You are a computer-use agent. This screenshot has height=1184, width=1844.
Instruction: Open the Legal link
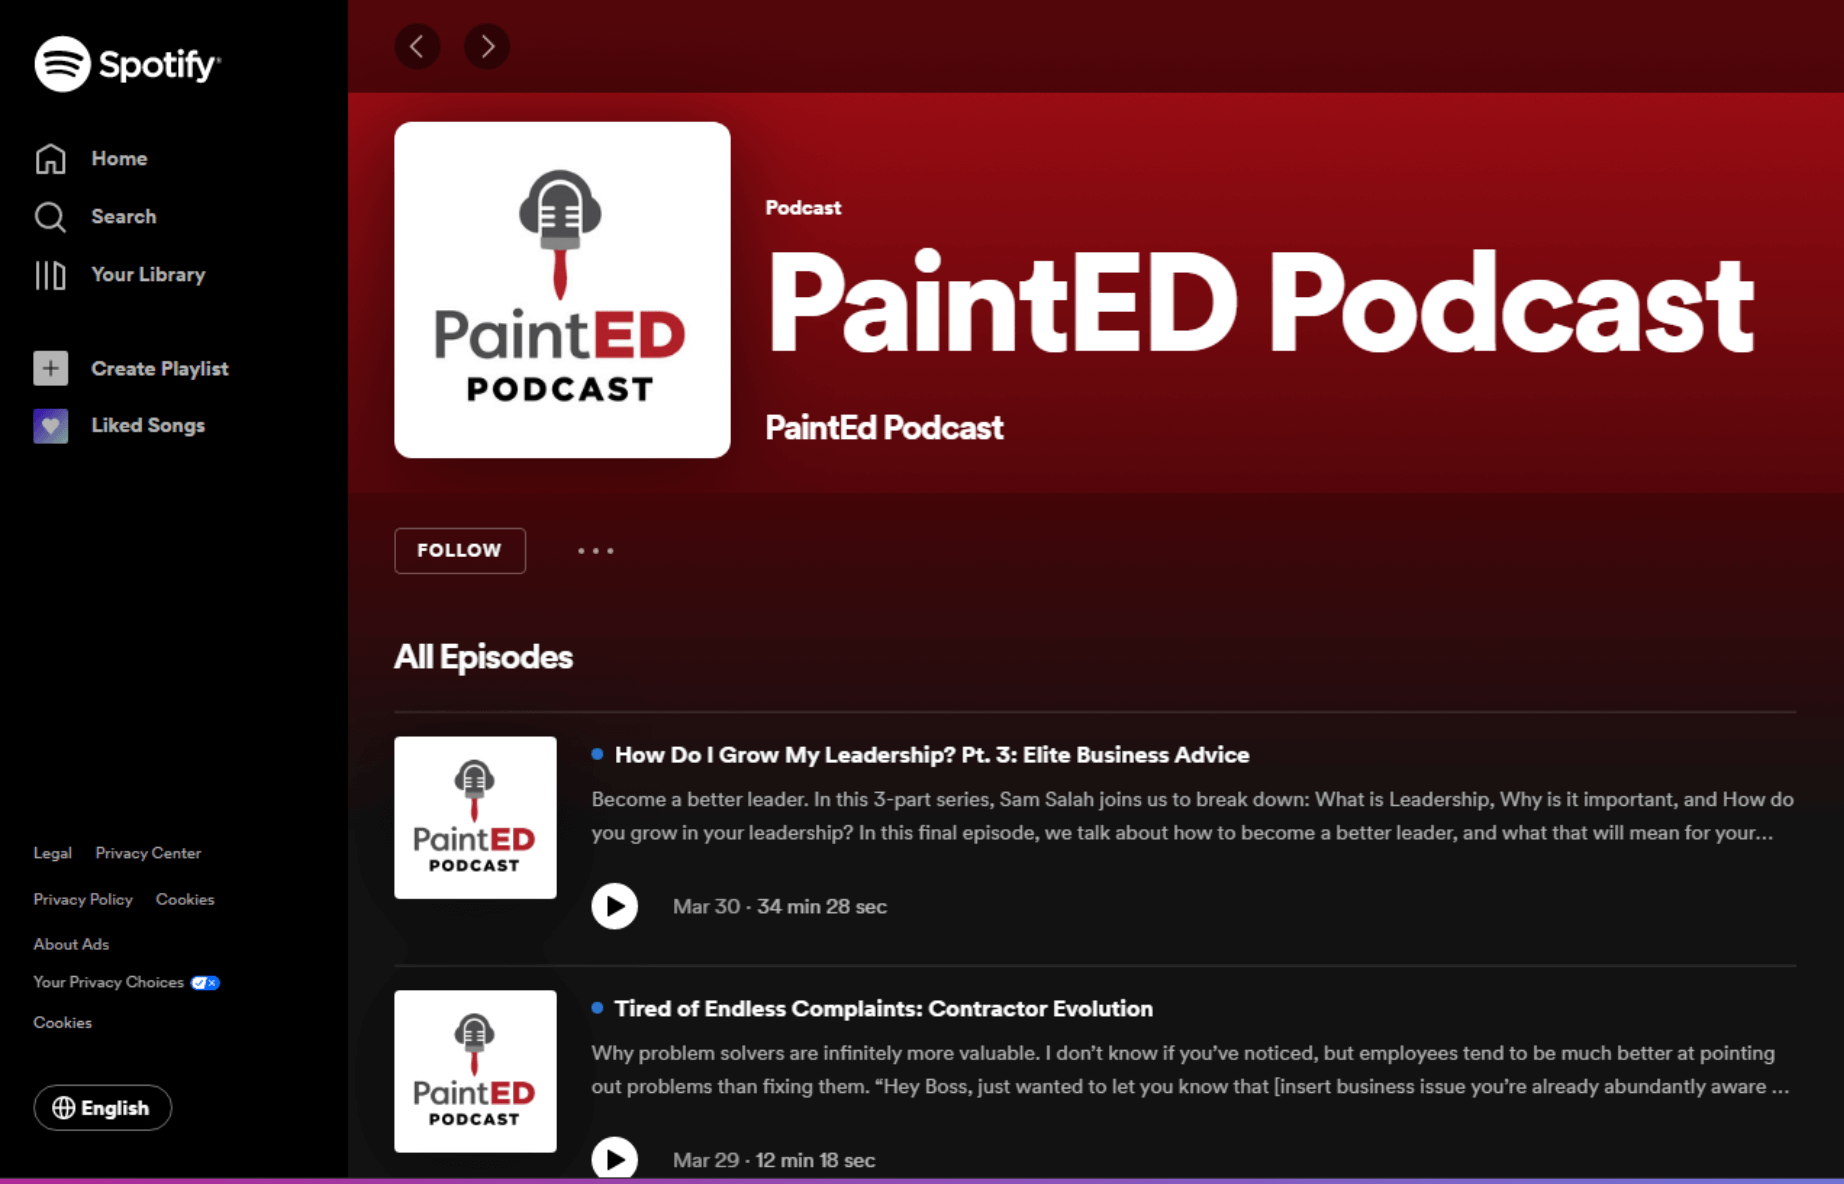(53, 853)
